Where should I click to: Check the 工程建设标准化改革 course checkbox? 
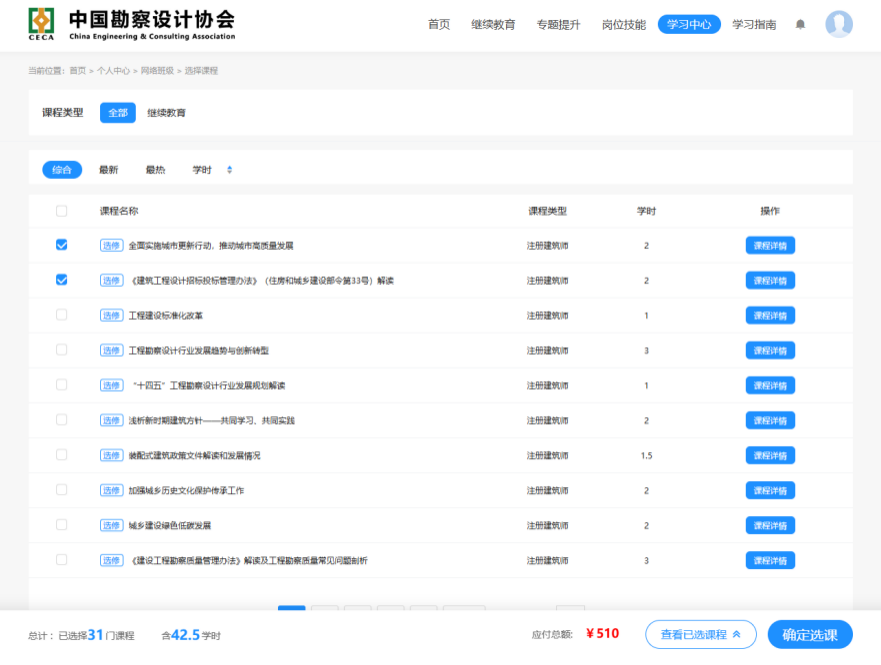[62, 315]
